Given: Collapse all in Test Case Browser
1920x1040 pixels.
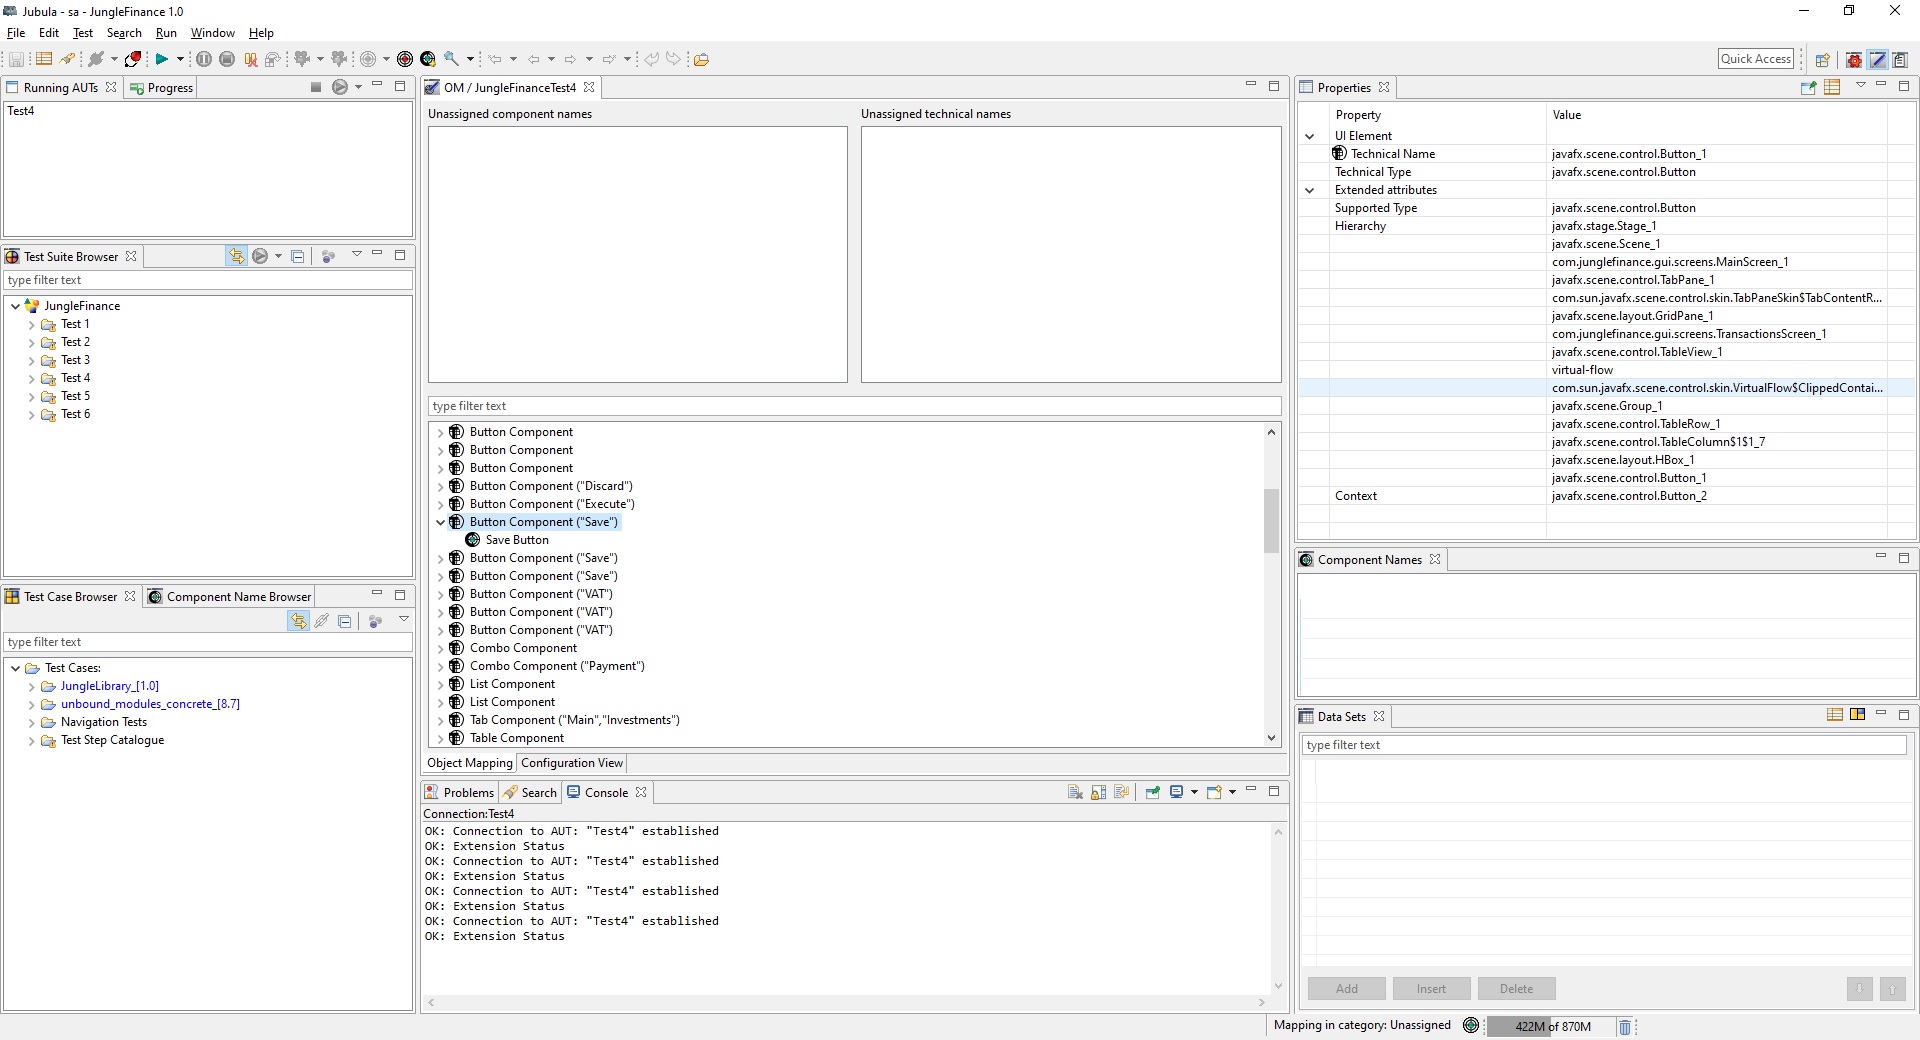Looking at the screenshot, I should pyautogui.click(x=344, y=621).
